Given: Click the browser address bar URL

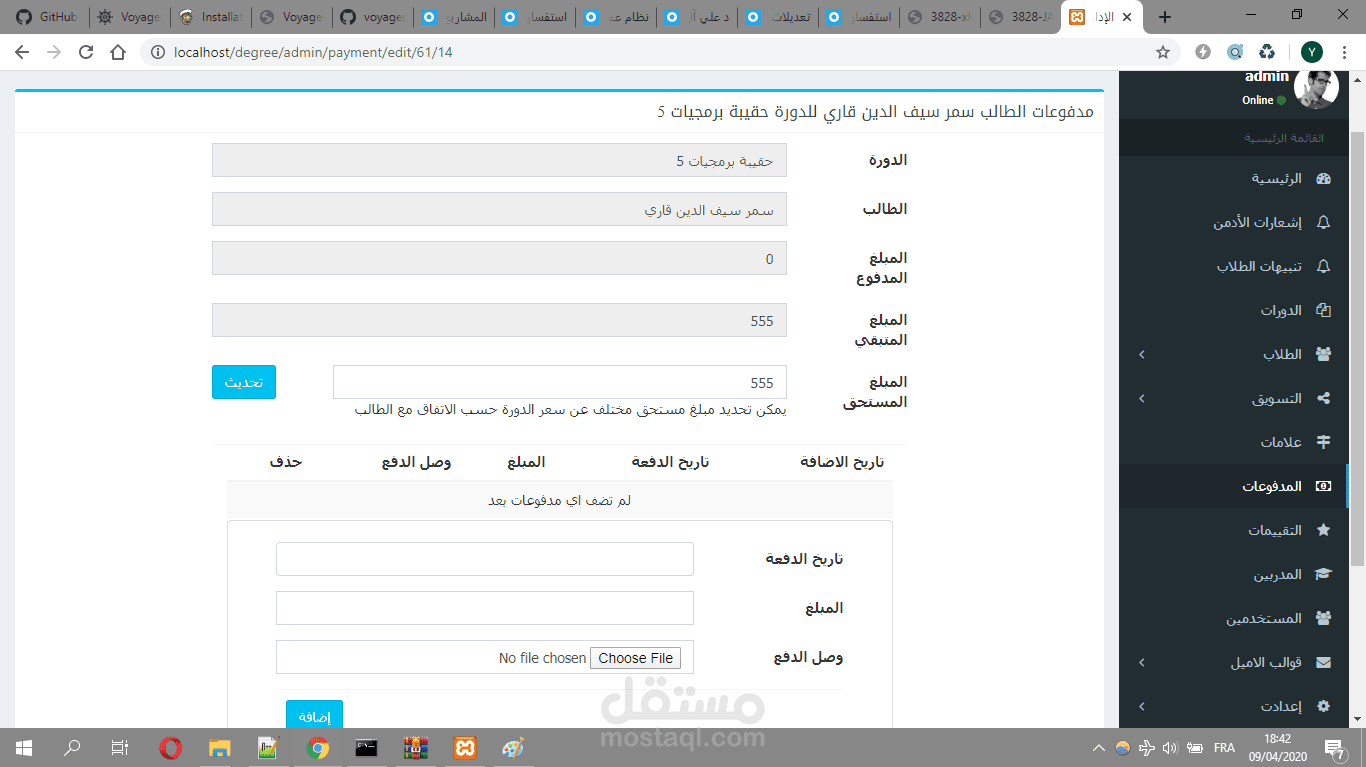Looking at the screenshot, I should point(313,52).
